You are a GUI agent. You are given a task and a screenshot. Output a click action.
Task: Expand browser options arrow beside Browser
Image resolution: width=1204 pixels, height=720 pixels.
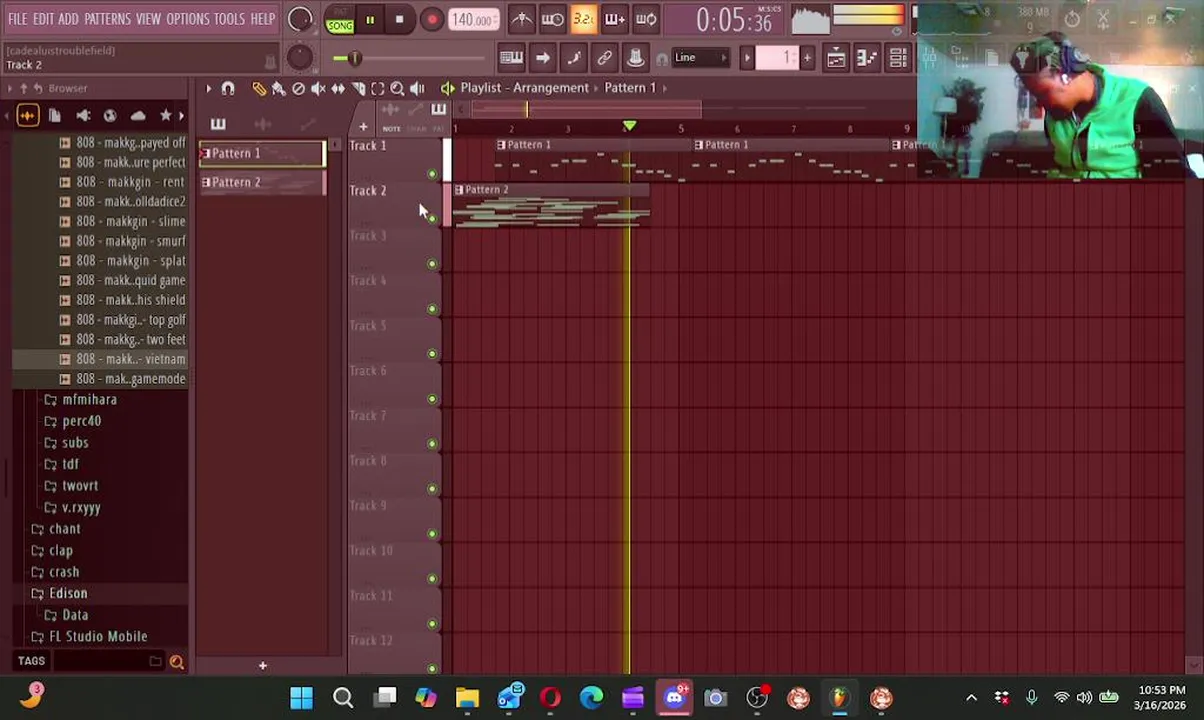click(10, 88)
